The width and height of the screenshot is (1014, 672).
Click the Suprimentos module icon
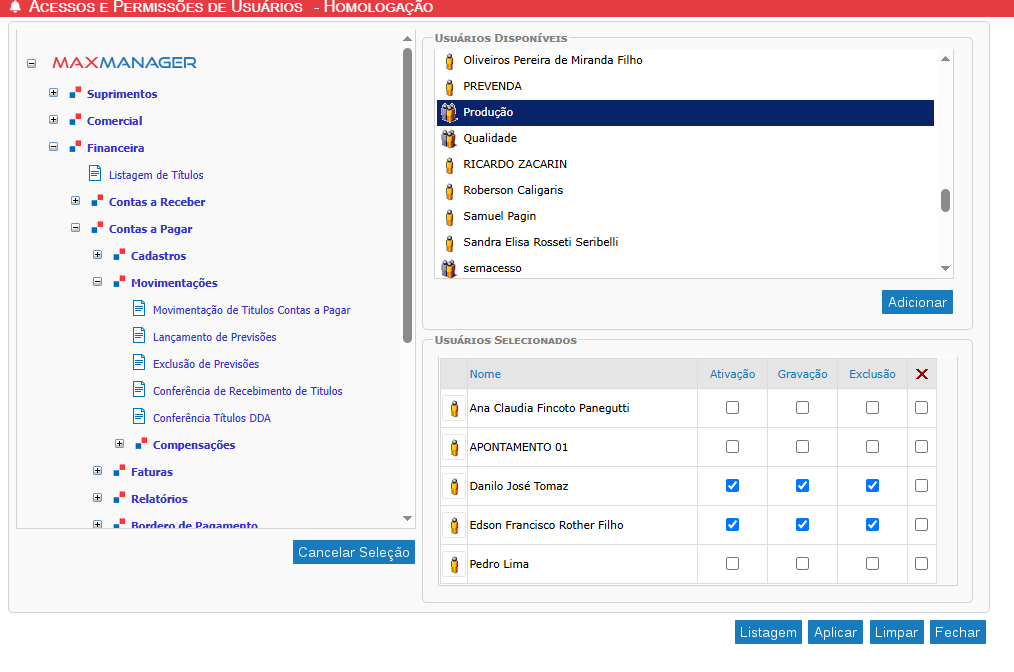point(74,94)
